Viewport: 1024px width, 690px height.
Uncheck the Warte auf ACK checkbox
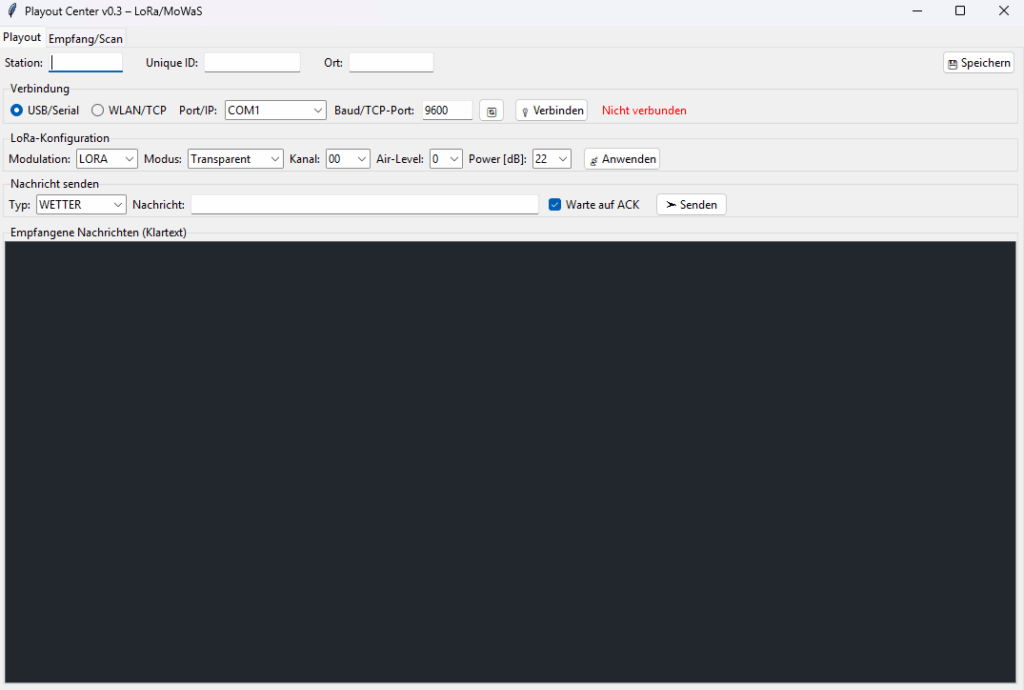point(556,205)
